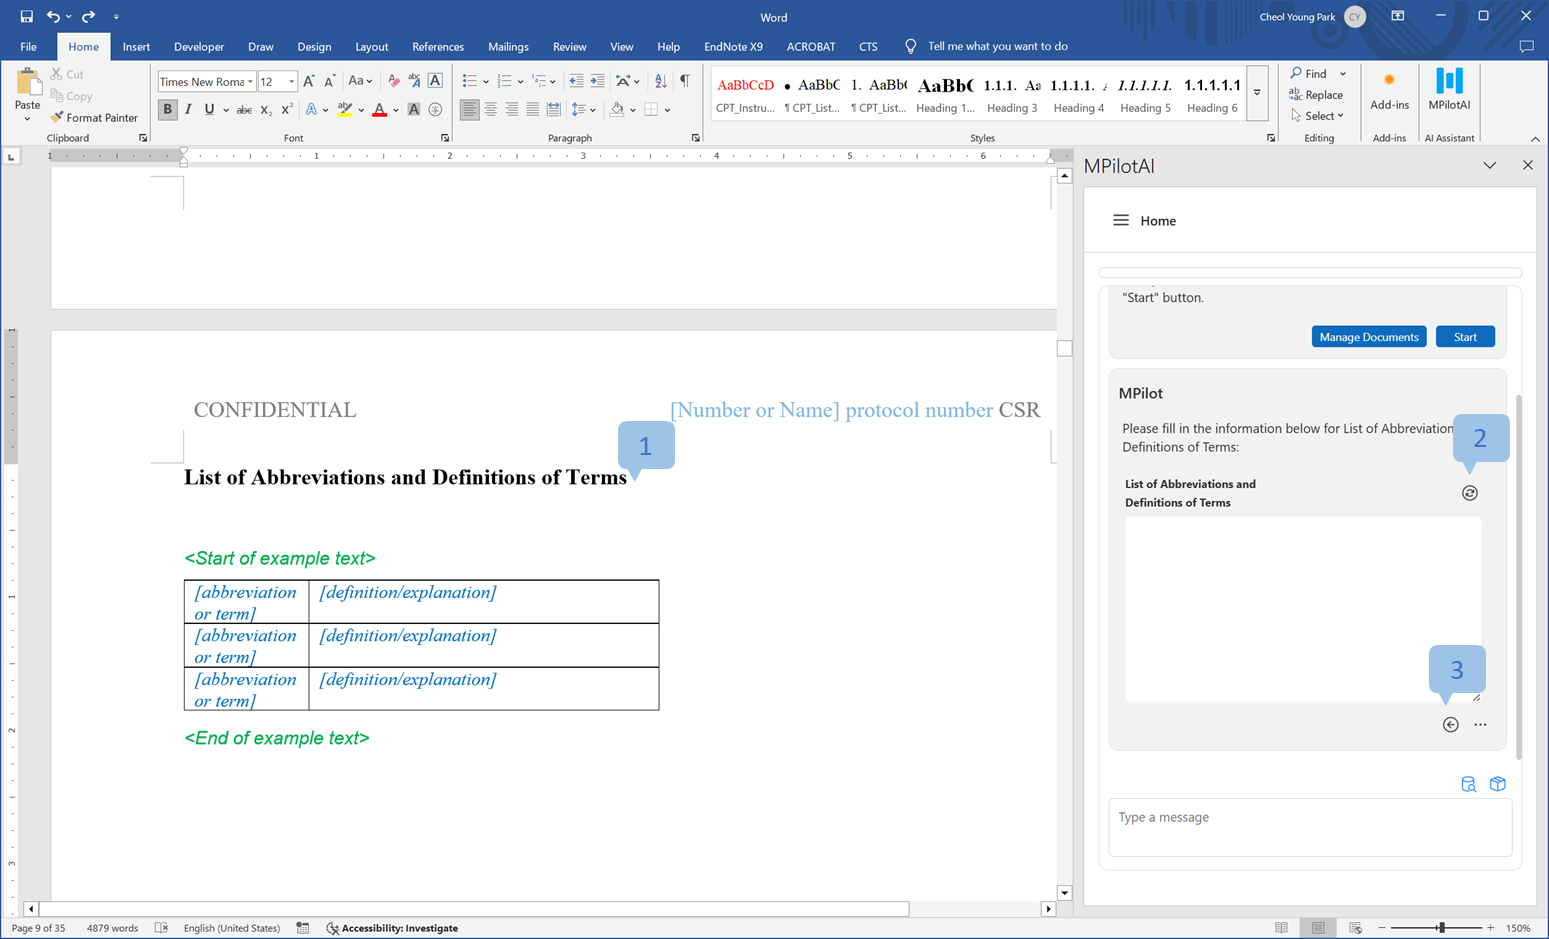Expand the Styles gallery more arrow
The width and height of the screenshot is (1549, 939).
(1257, 93)
